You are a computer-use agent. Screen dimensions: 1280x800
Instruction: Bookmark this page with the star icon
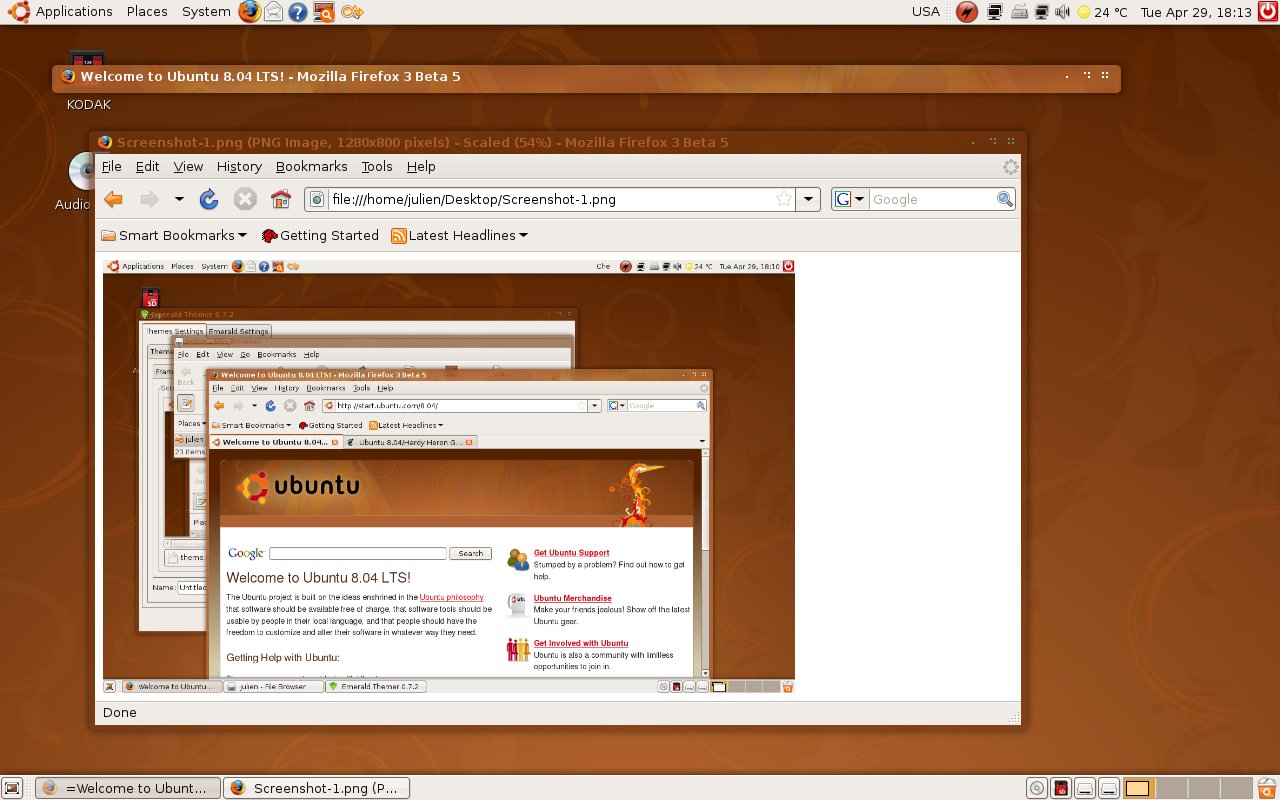pyautogui.click(x=784, y=199)
